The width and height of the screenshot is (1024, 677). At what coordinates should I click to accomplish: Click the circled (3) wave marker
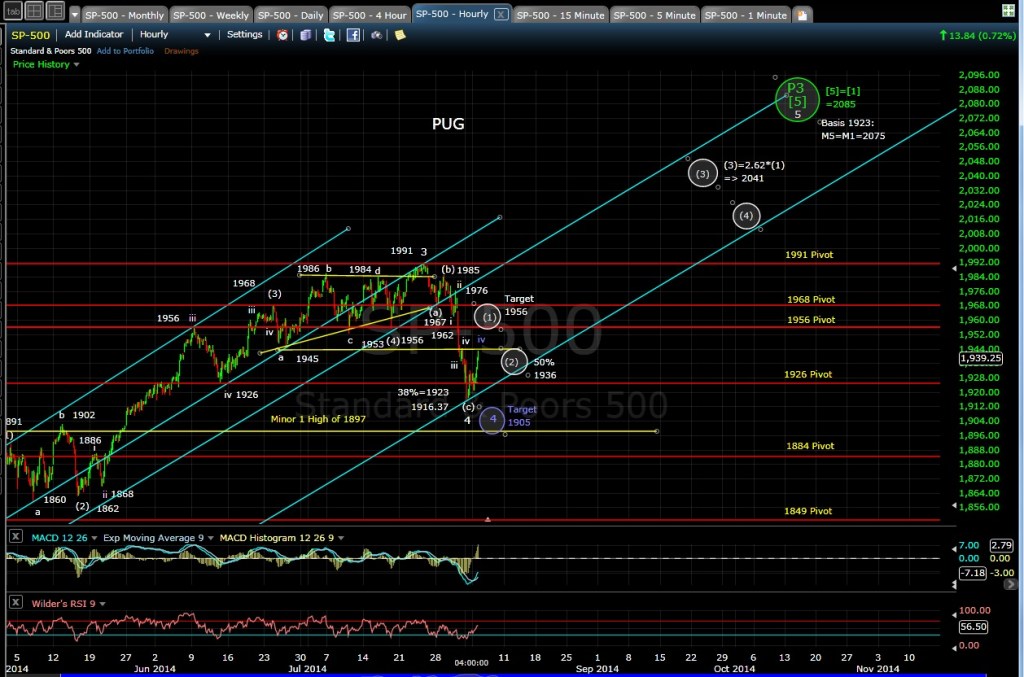(703, 174)
